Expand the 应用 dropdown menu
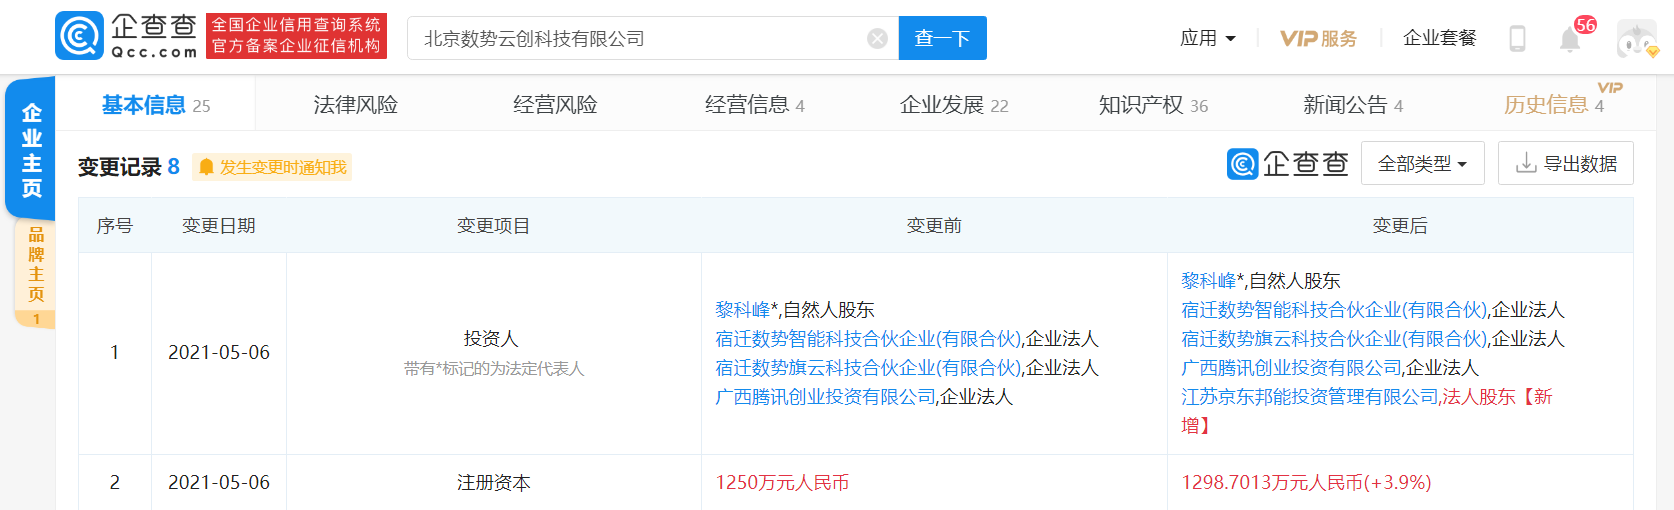 (x=1207, y=38)
